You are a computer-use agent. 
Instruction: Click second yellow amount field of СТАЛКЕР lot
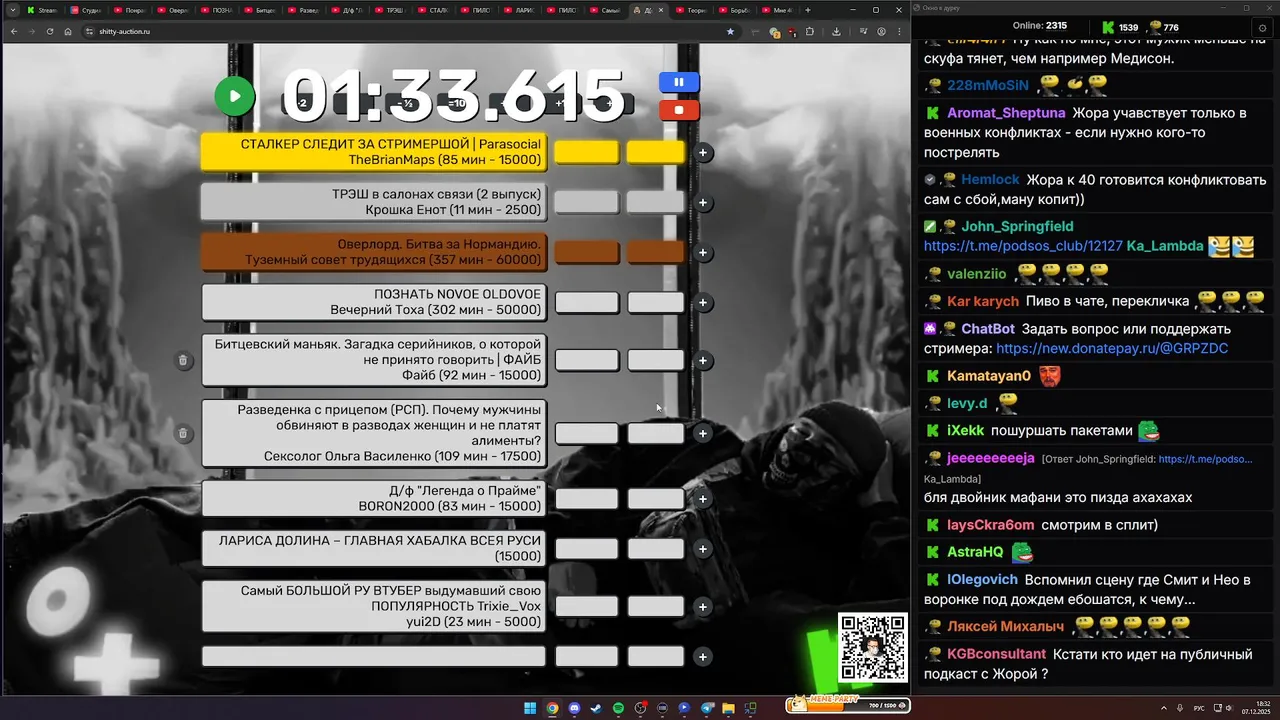tap(656, 152)
